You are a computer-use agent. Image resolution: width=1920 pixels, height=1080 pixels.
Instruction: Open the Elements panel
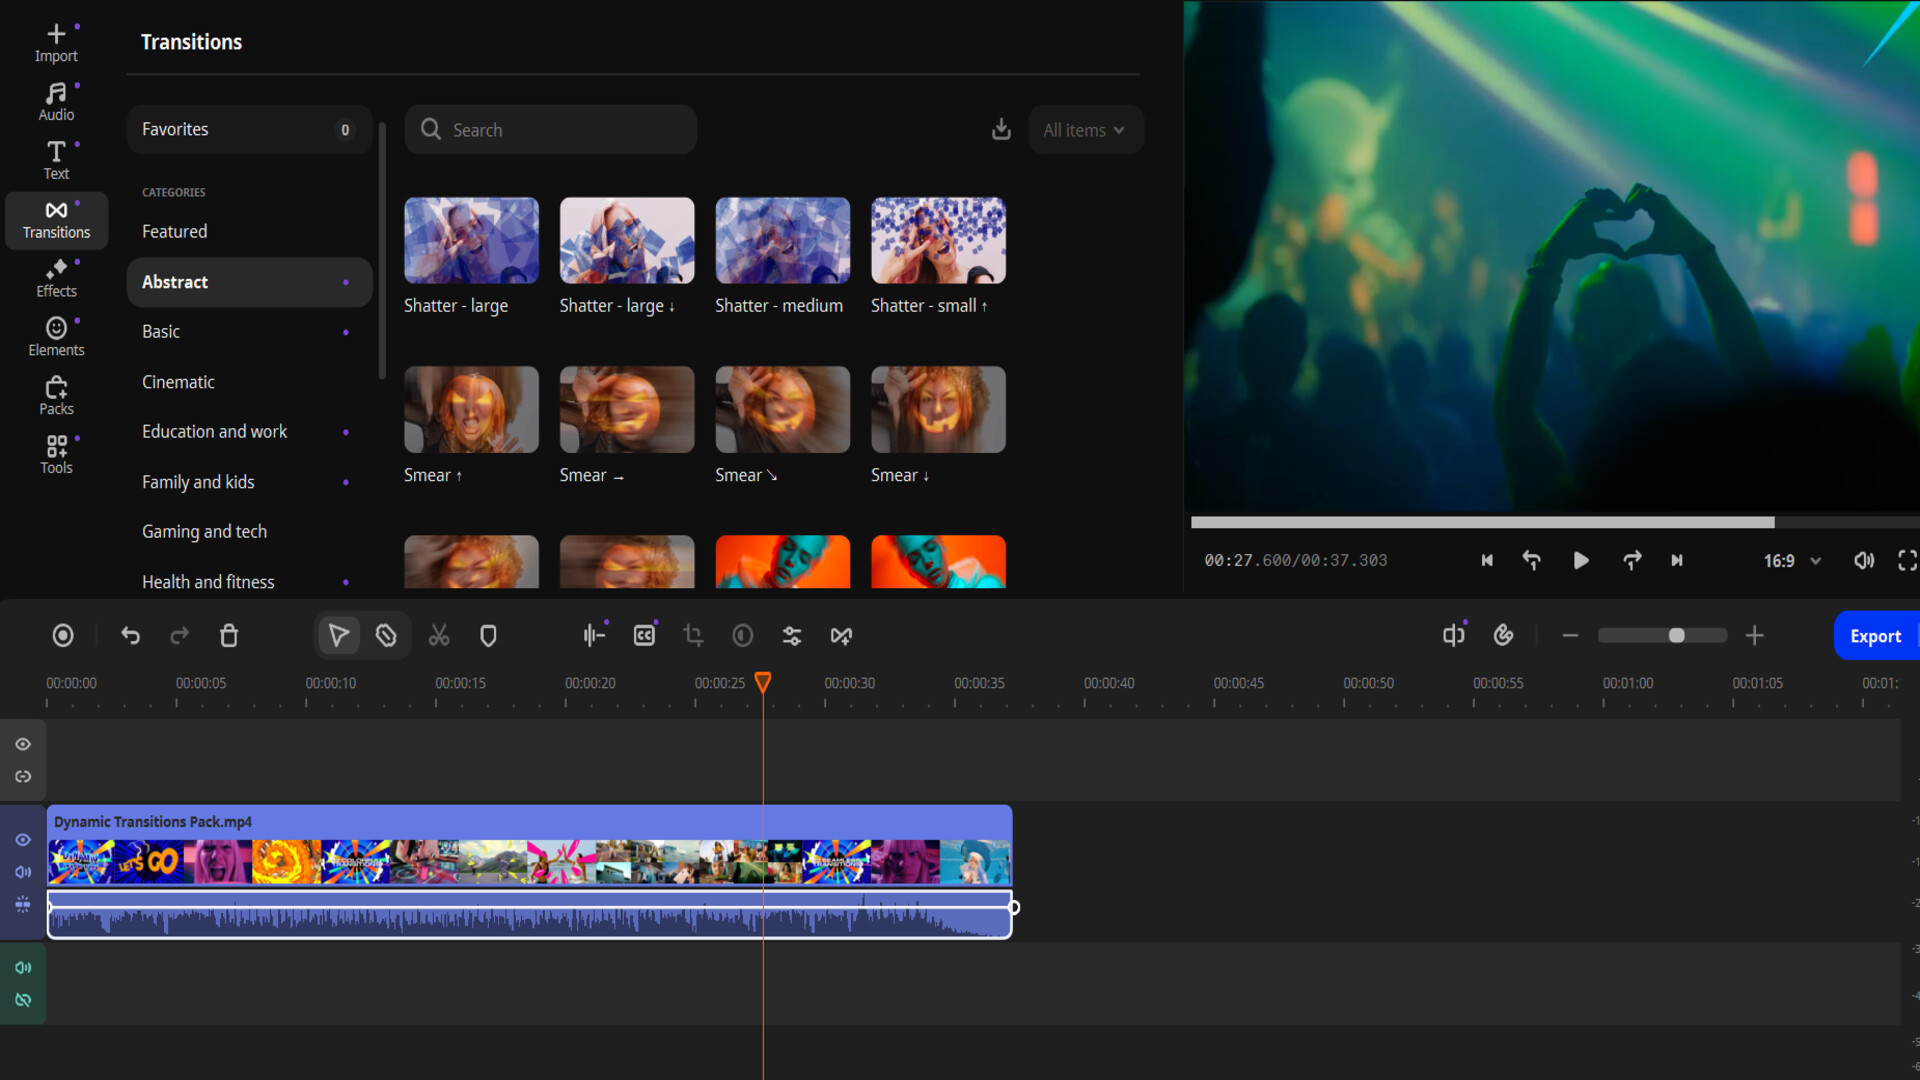pos(56,334)
